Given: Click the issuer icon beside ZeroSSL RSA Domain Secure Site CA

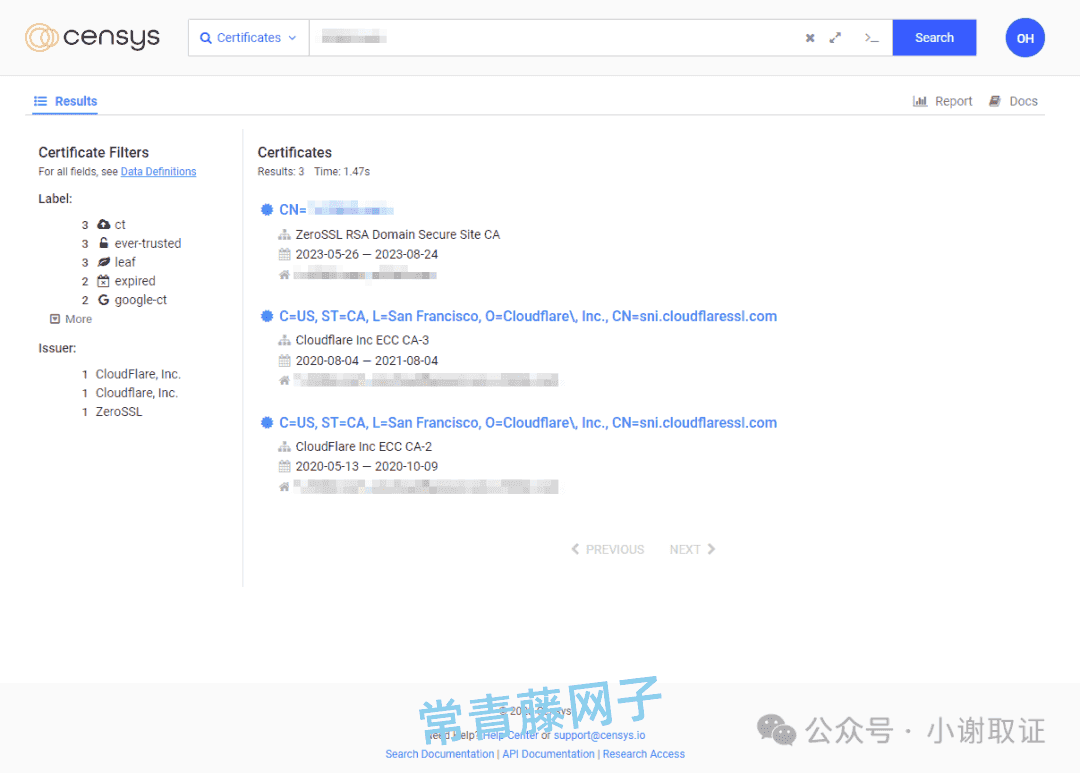Looking at the screenshot, I should point(284,235).
